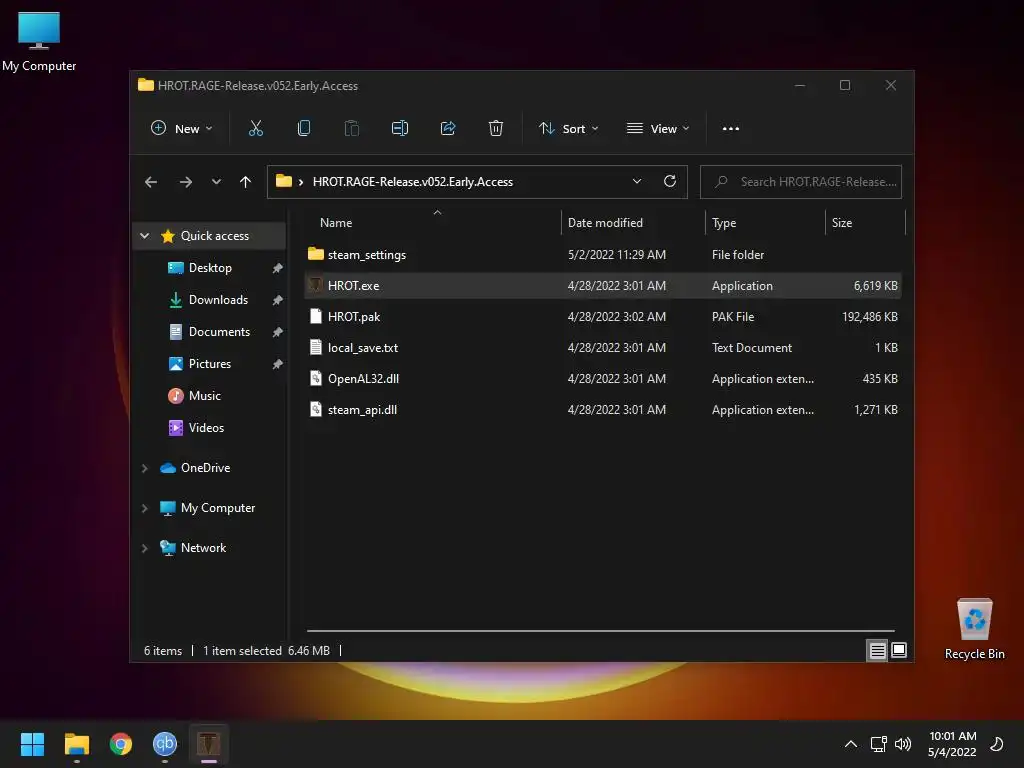Click the 192,486 KB size cell
This screenshot has height=768, width=1024.
(x=869, y=317)
